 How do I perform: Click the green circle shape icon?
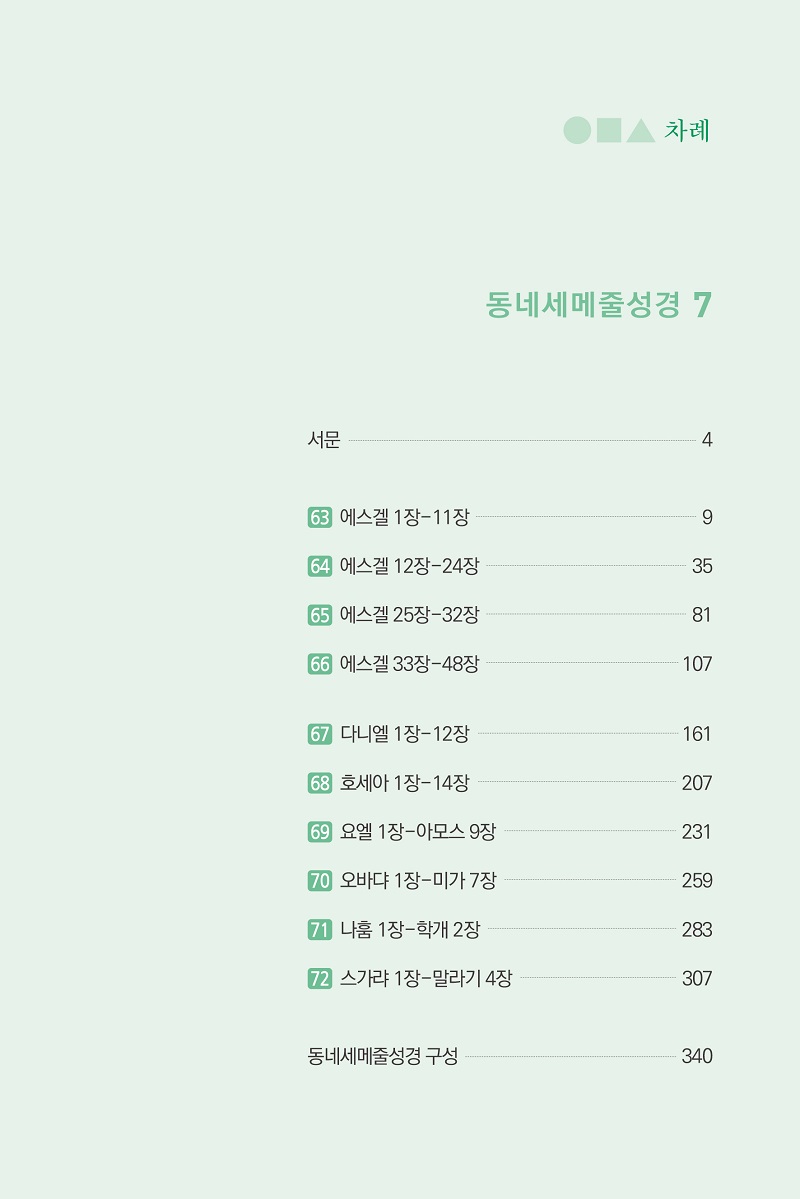pos(577,130)
